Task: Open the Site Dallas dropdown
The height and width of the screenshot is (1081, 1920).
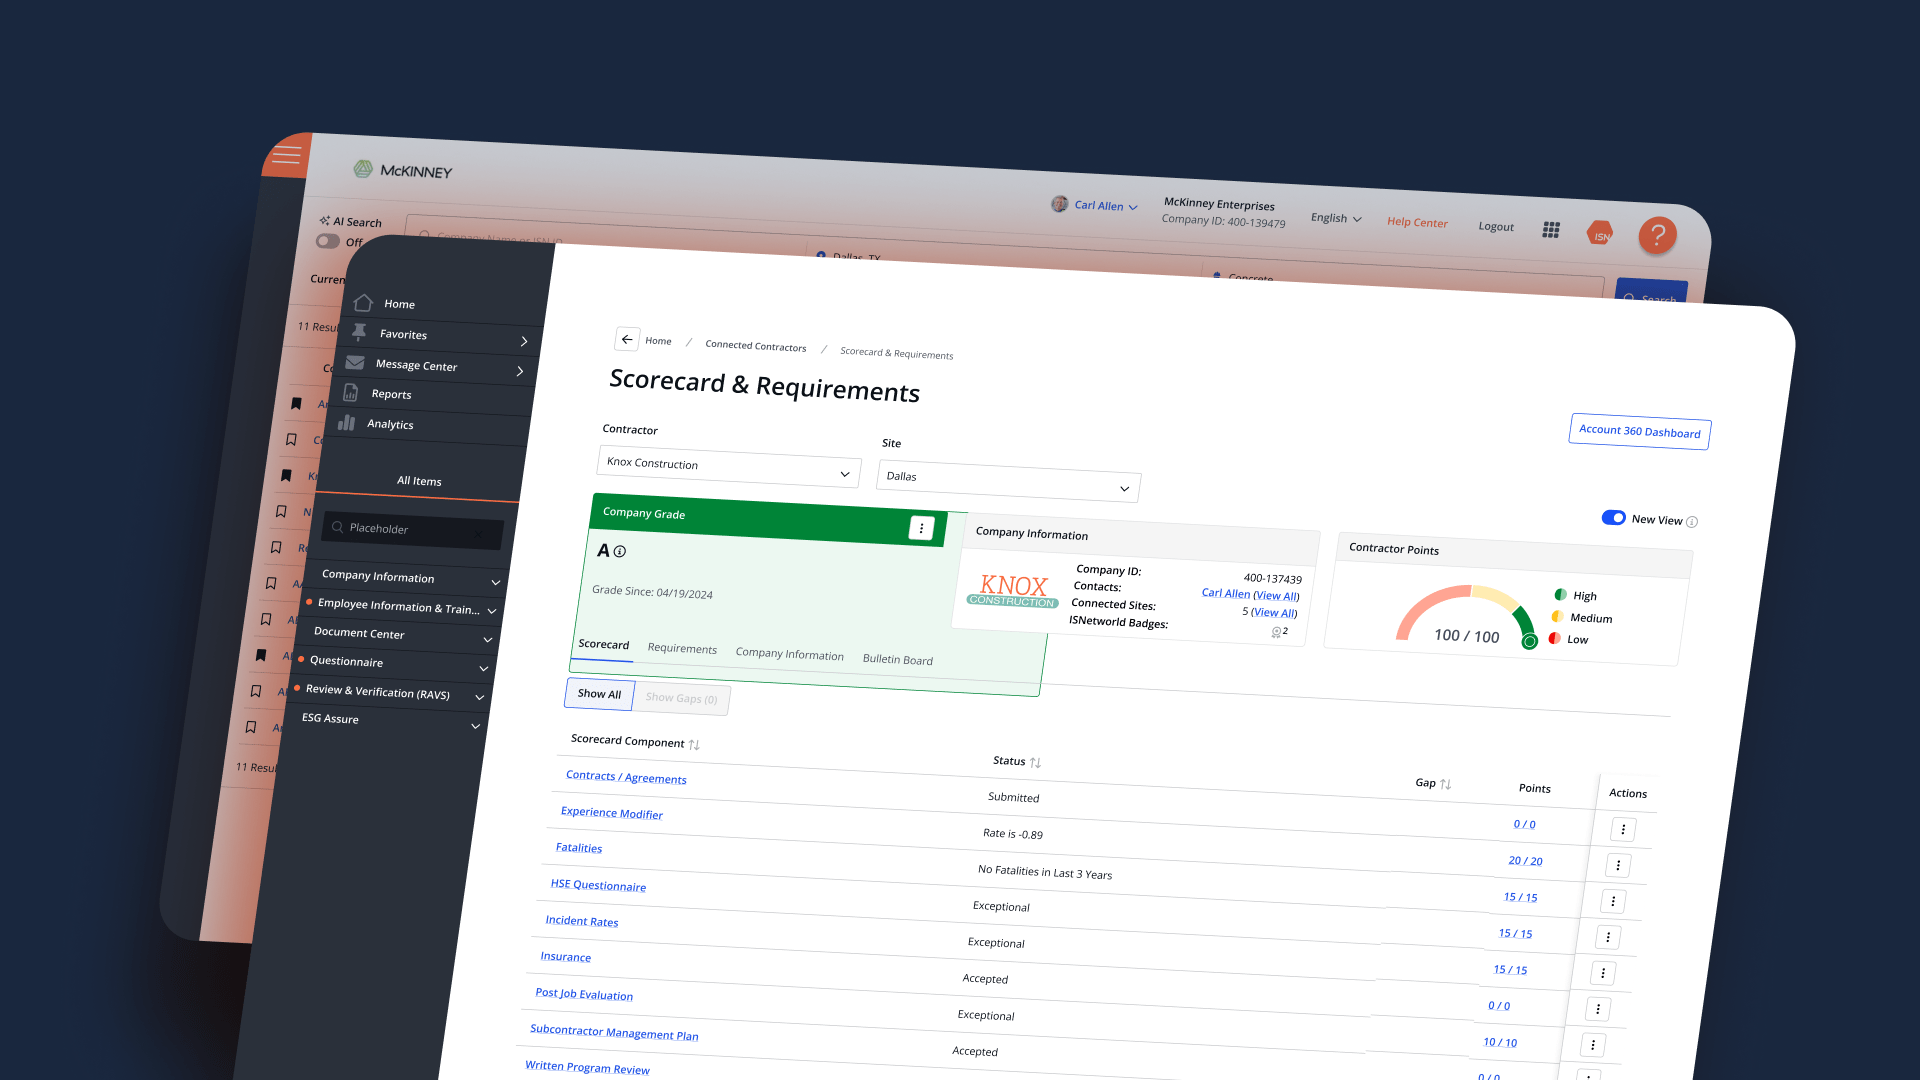Action: click(x=1009, y=482)
